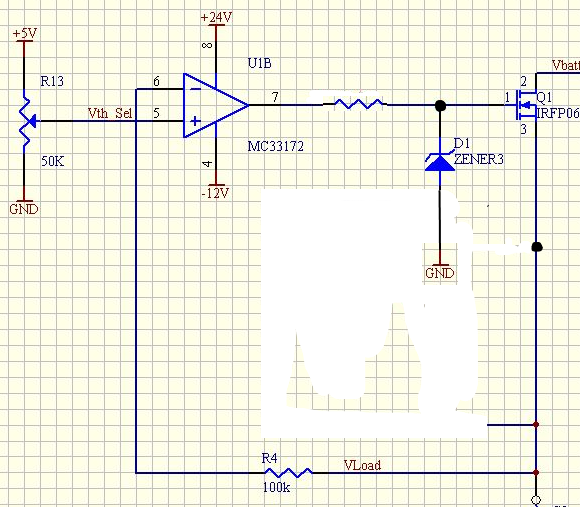
Task: Click the U1B designator text
Action: point(260,63)
